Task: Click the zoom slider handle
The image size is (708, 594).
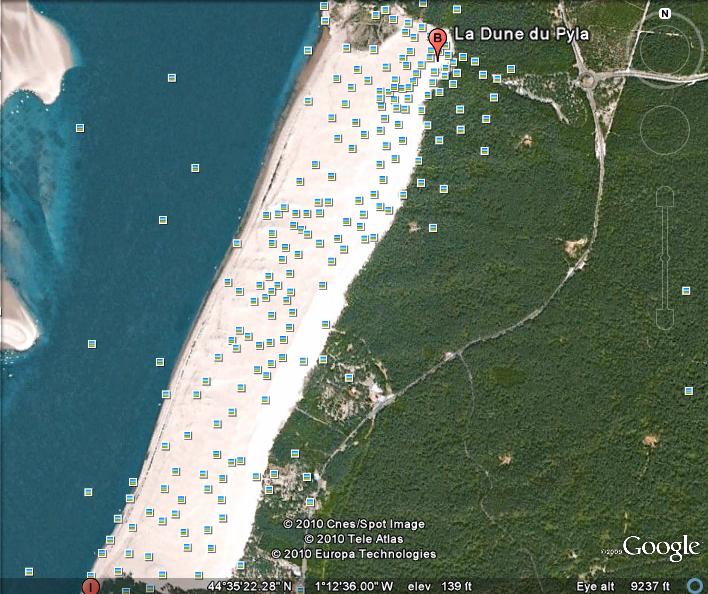Action: coord(665,259)
